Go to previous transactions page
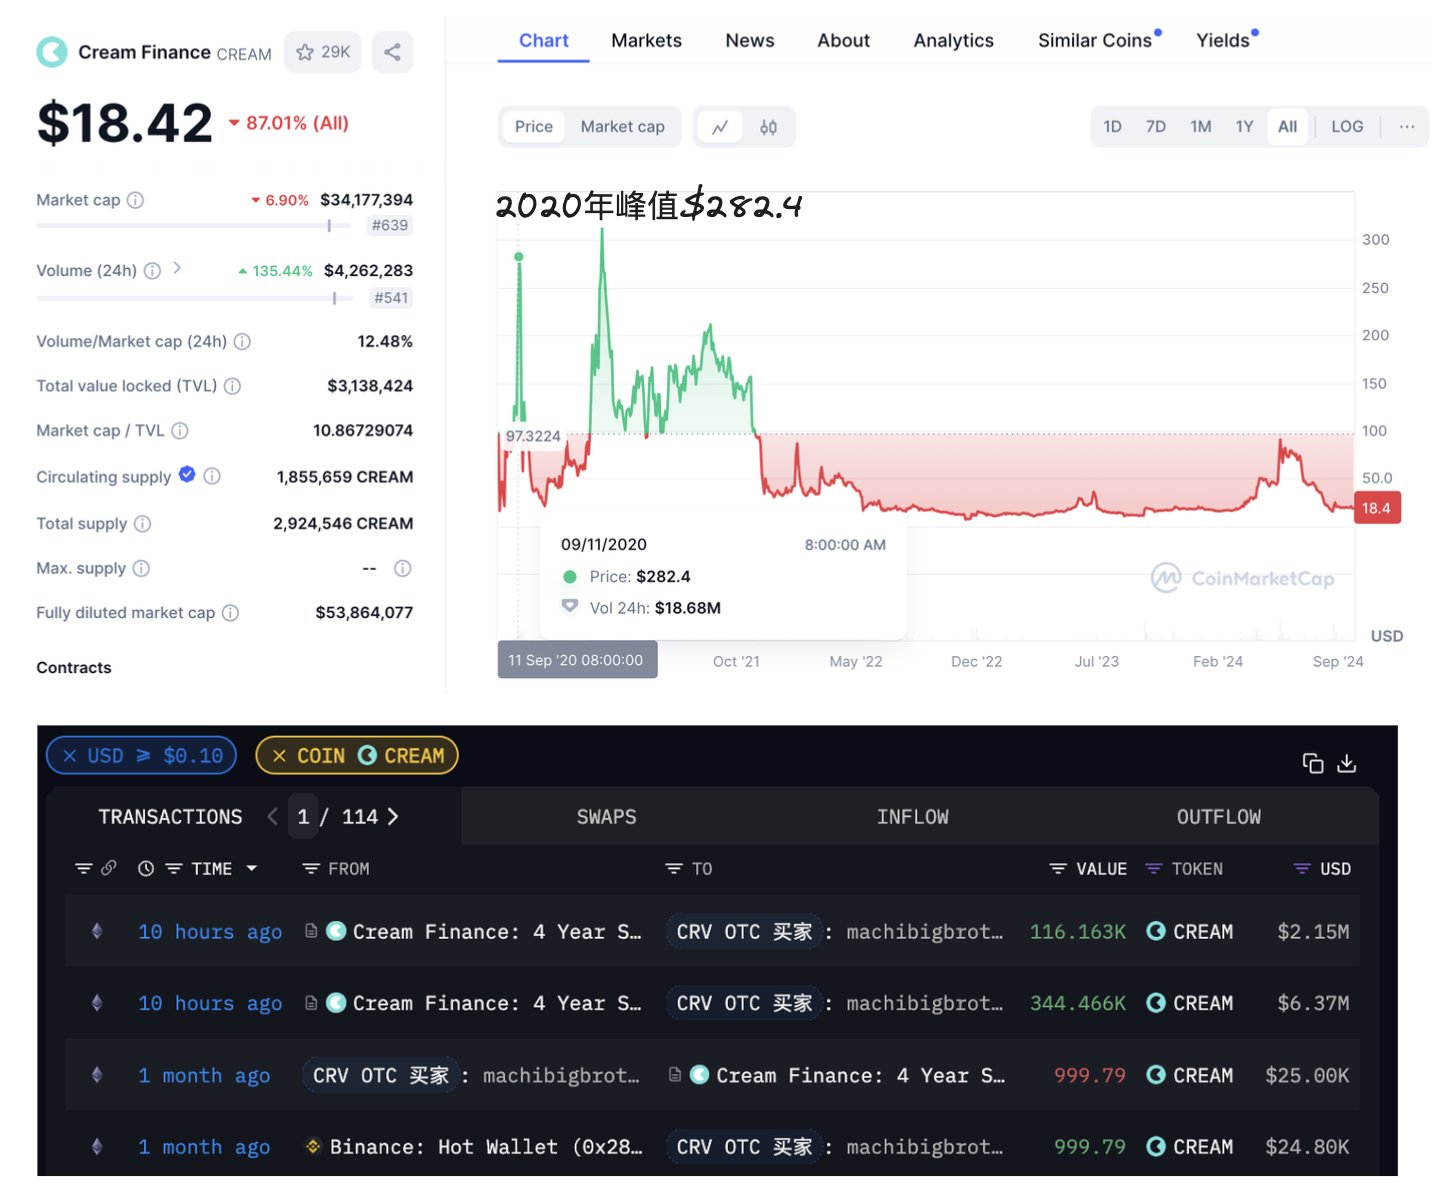Image resolution: width=1432 pixels, height=1204 pixels. pos(272,817)
